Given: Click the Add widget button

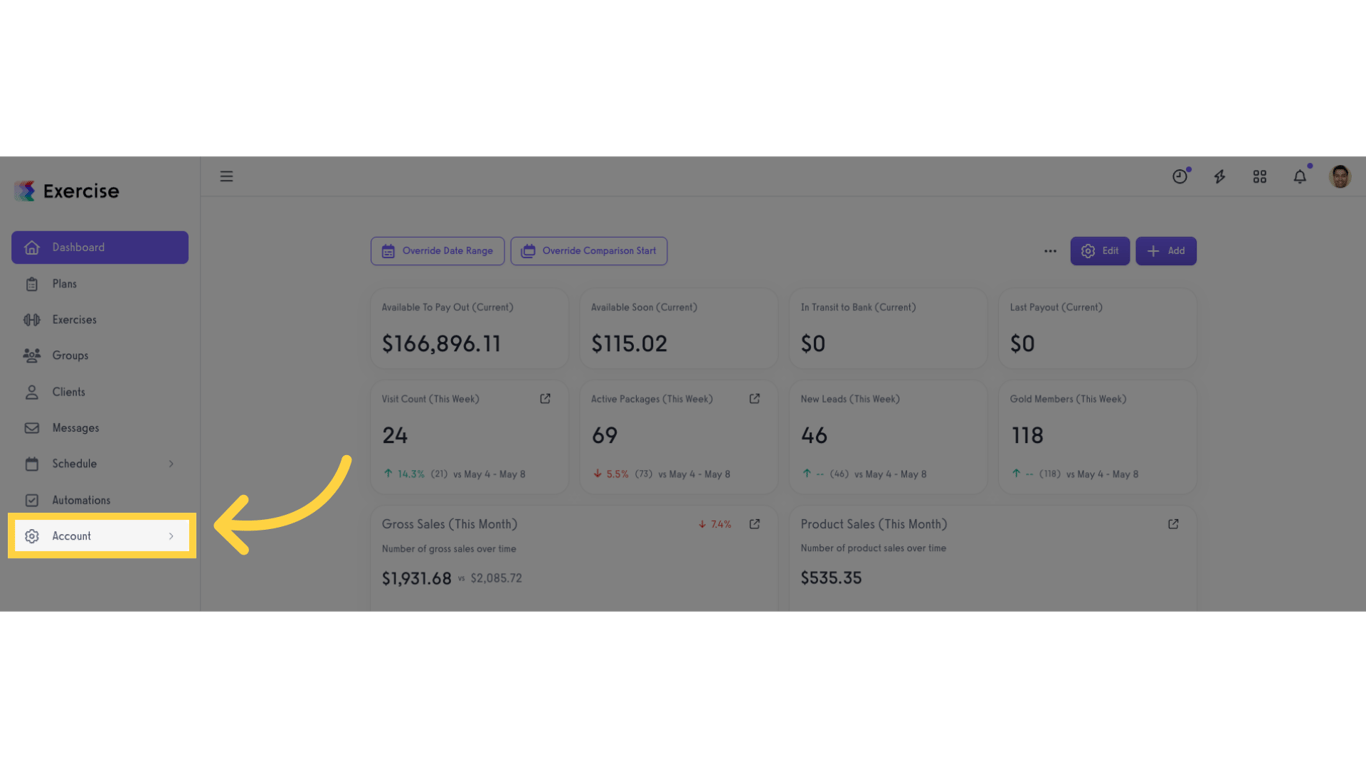Looking at the screenshot, I should [x=1166, y=251].
